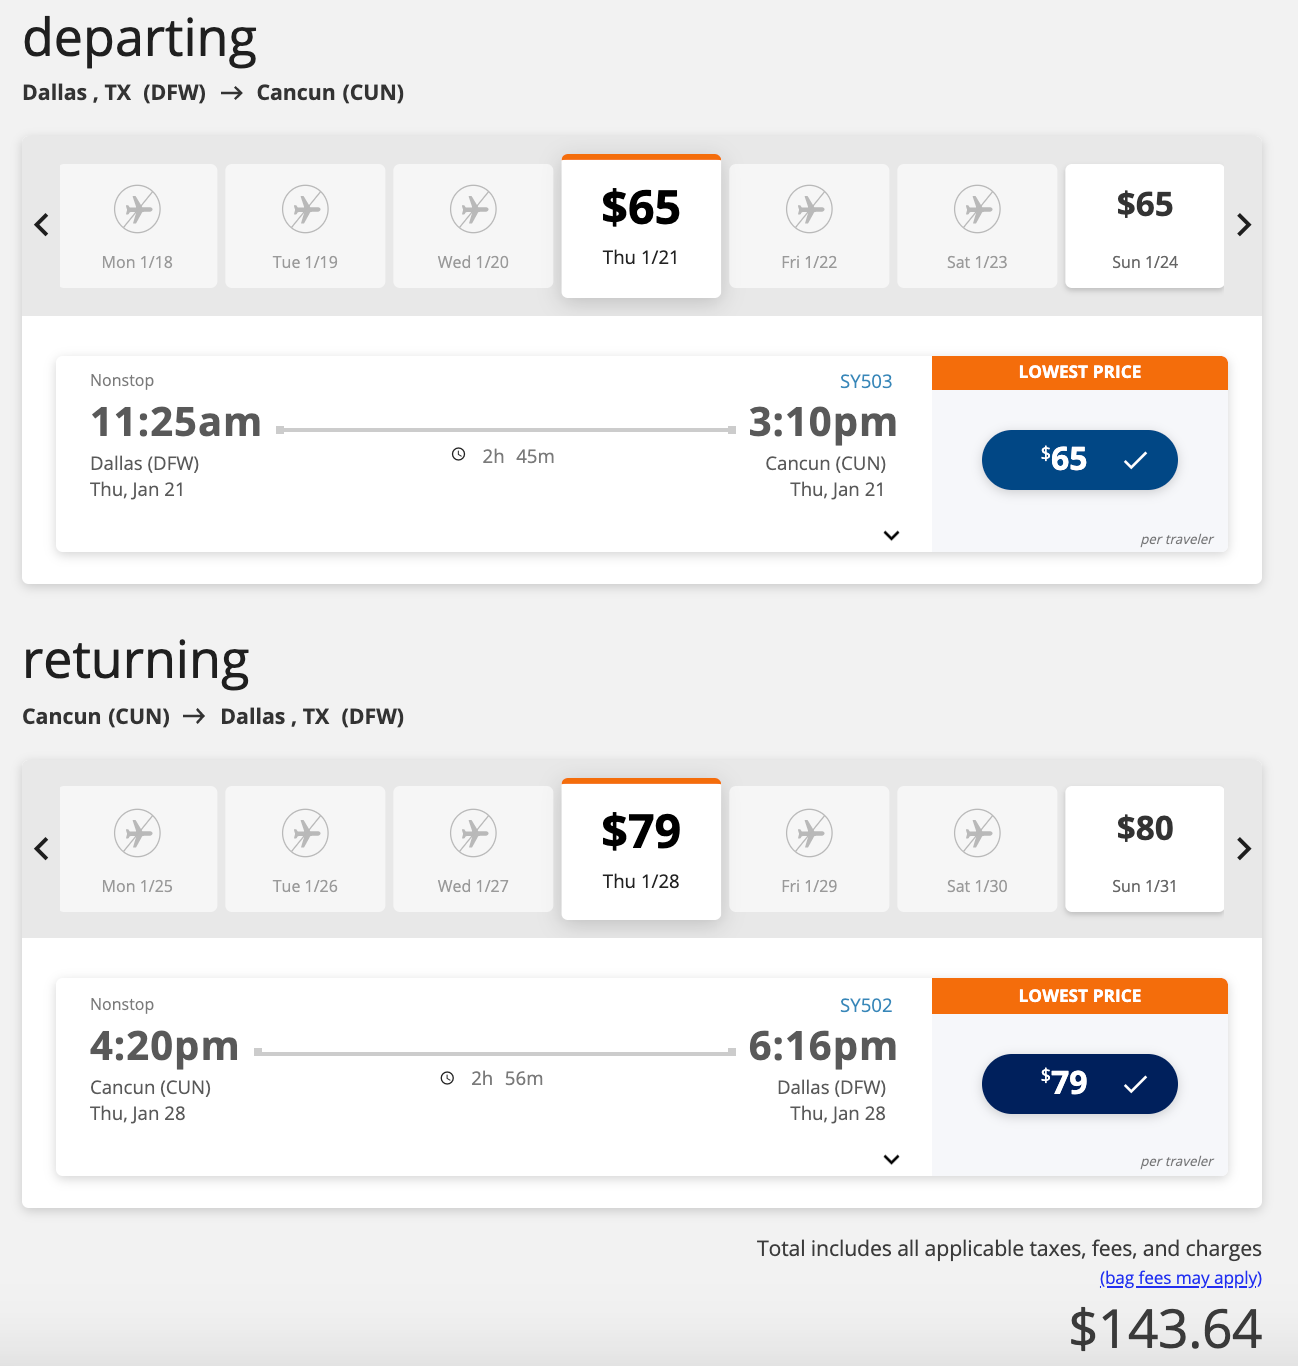Show later departing dates with right arrow

click(x=1244, y=225)
